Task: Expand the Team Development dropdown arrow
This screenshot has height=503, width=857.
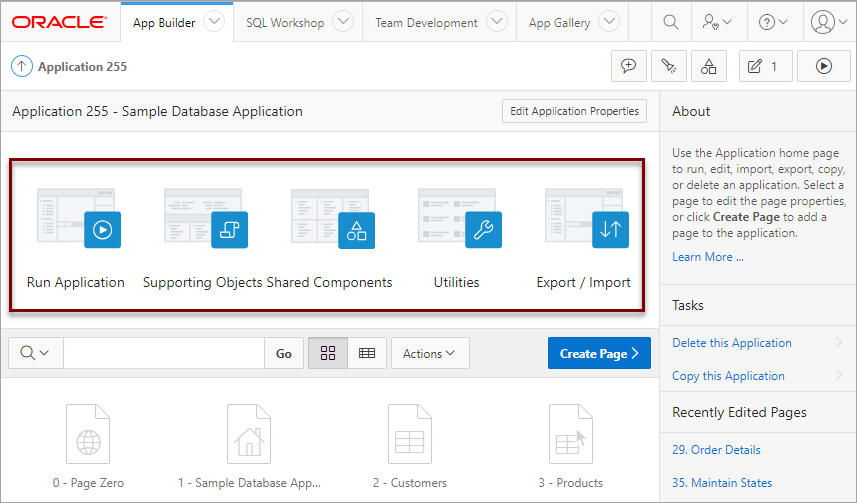Action: pyautogui.click(x=497, y=22)
